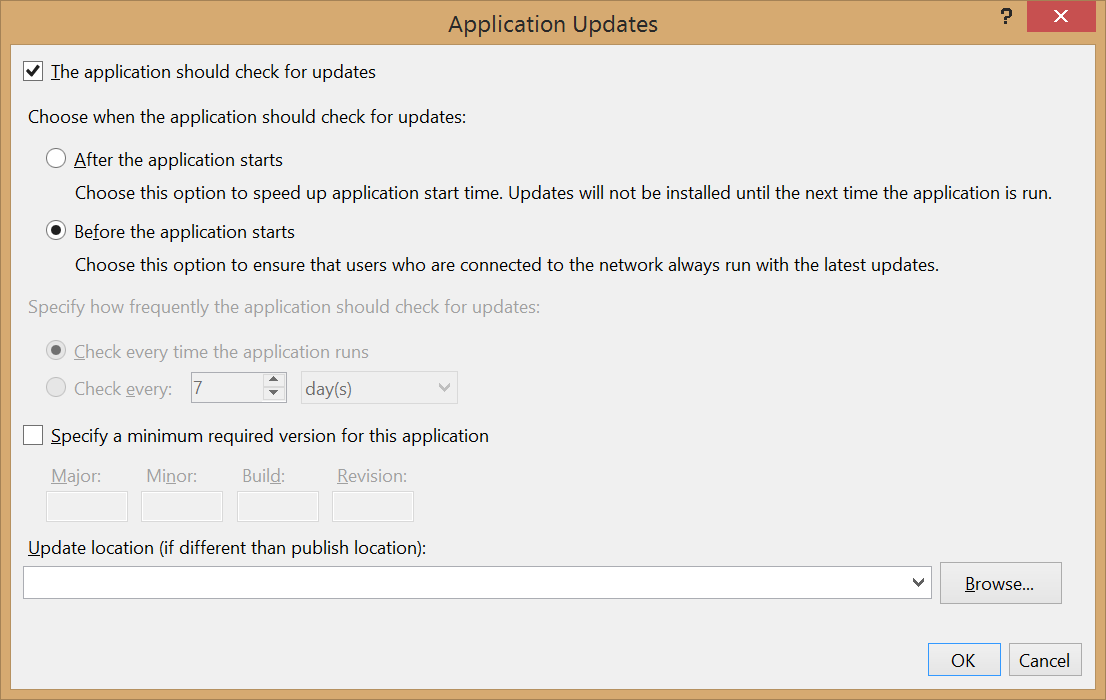Select the 'Check every' interval radio button
Screen dimensions: 1106x700
(x=57, y=388)
